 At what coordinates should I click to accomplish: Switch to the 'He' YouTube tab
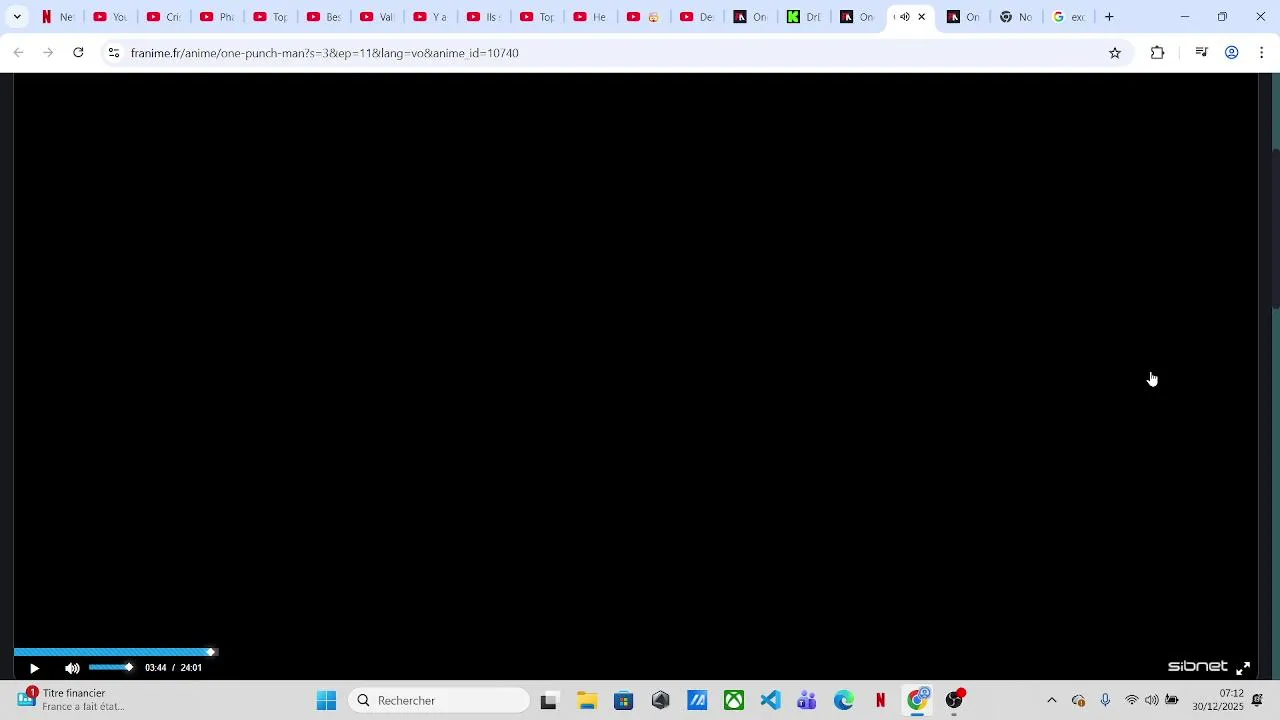pyautogui.click(x=591, y=17)
